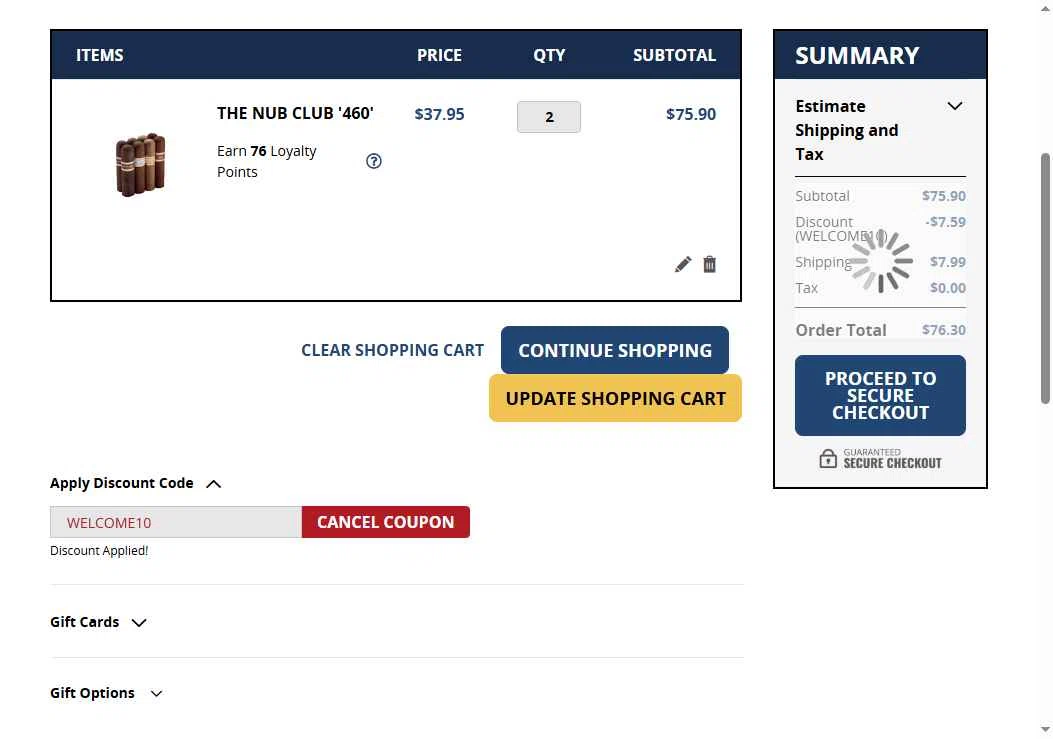Click the page vertical scrollbar thumb
Screen dimensions: 1053x739
pos(1046,278)
